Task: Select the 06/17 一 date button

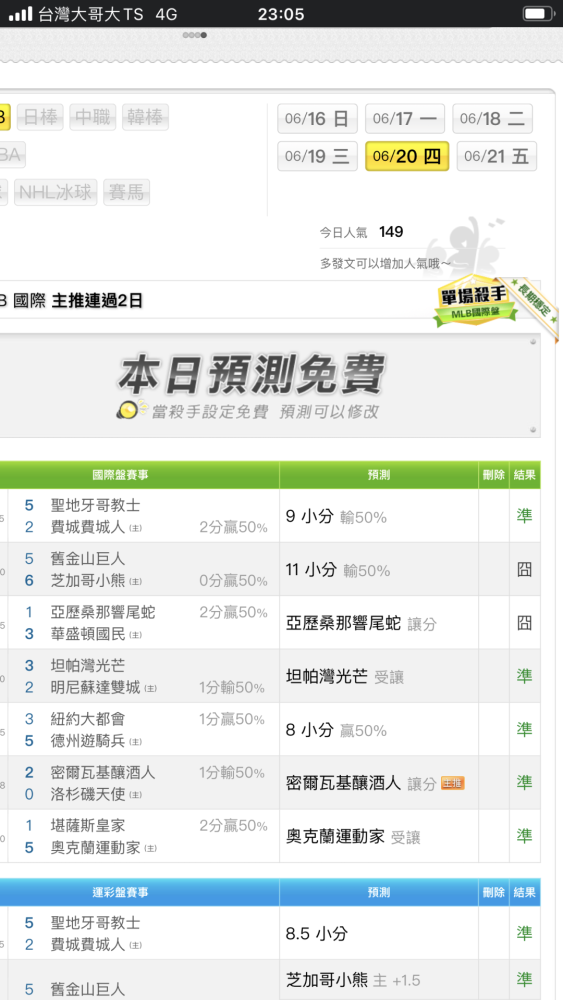Action: (405, 119)
